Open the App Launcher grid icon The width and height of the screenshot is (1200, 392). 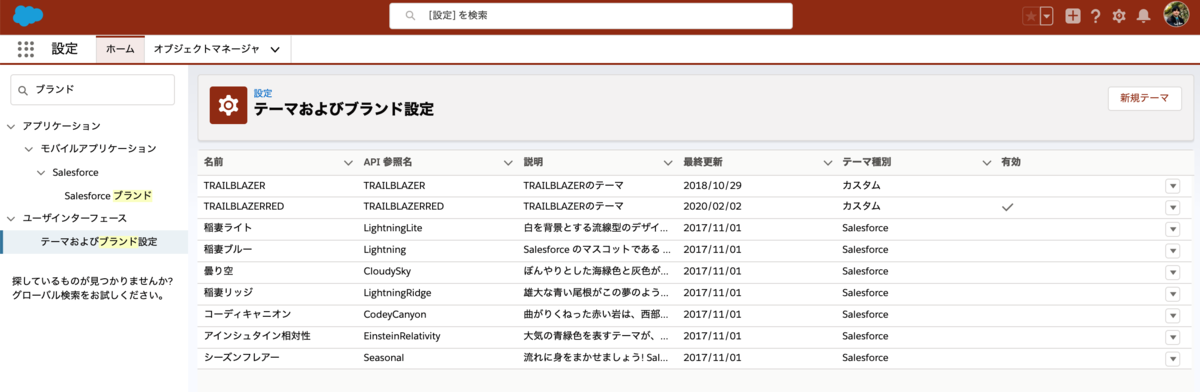[x=26, y=49]
